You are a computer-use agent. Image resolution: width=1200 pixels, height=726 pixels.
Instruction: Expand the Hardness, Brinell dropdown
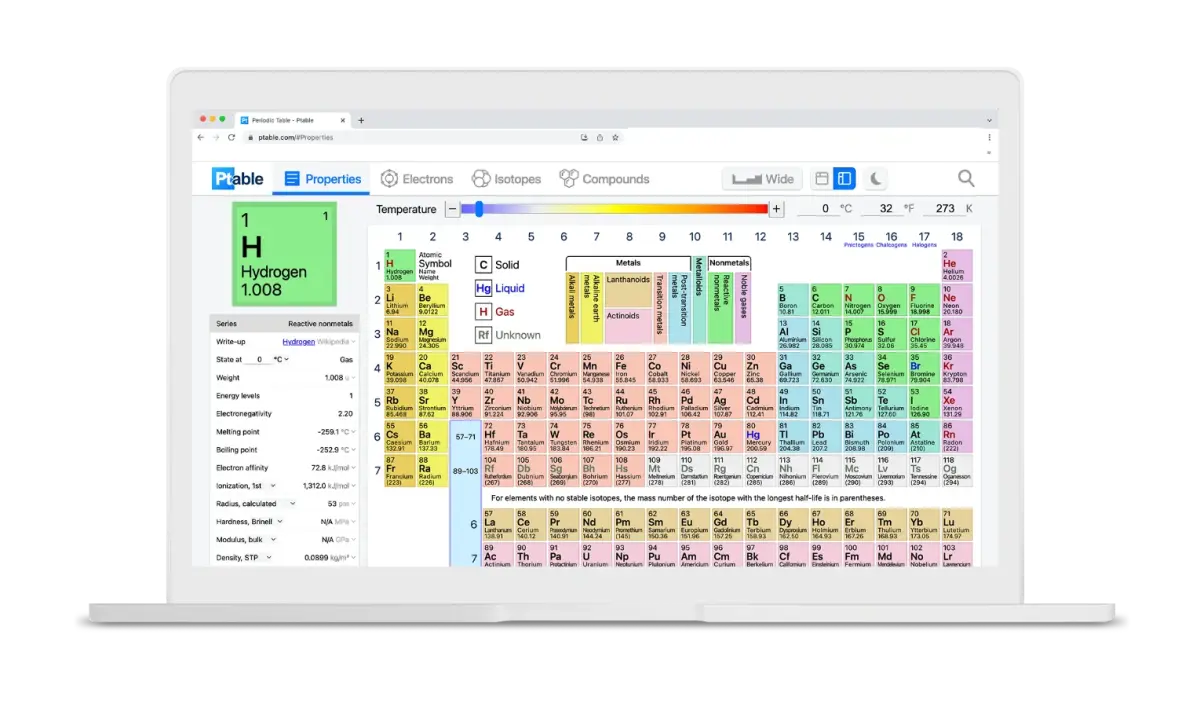tap(280, 521)
